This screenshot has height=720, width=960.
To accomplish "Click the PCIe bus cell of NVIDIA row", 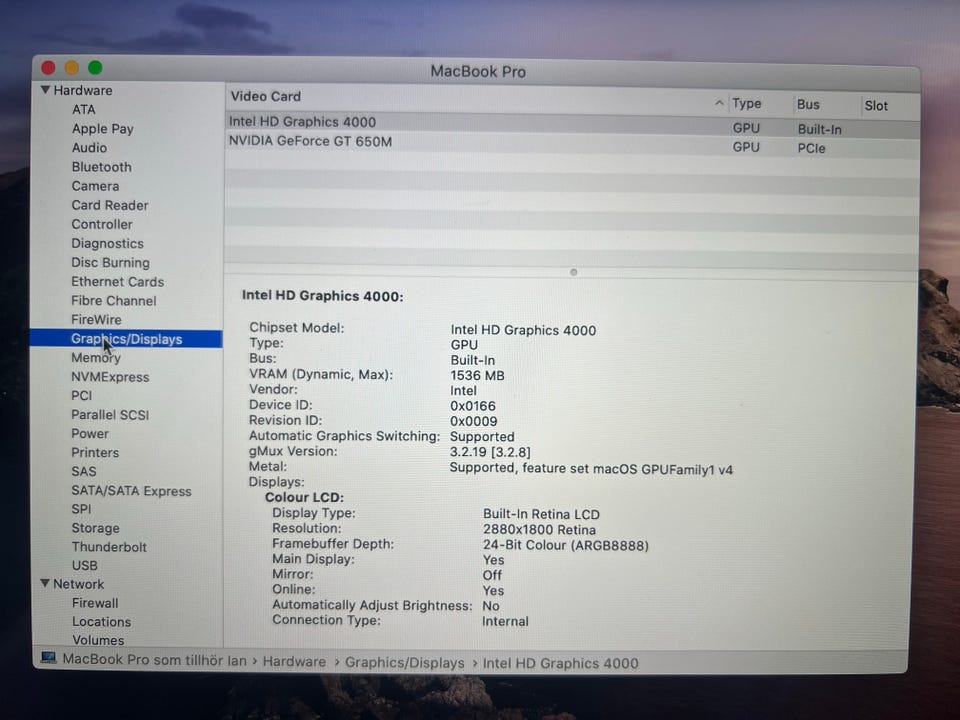I will (x=811, y=148).
